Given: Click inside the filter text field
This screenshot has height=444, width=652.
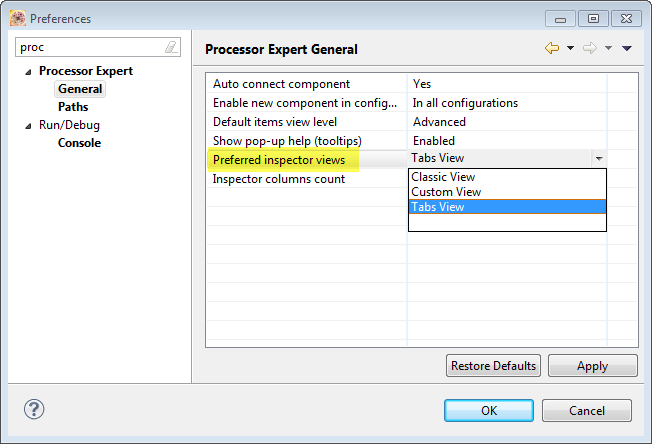Looking at the screenshot, I should click(90, 47).
